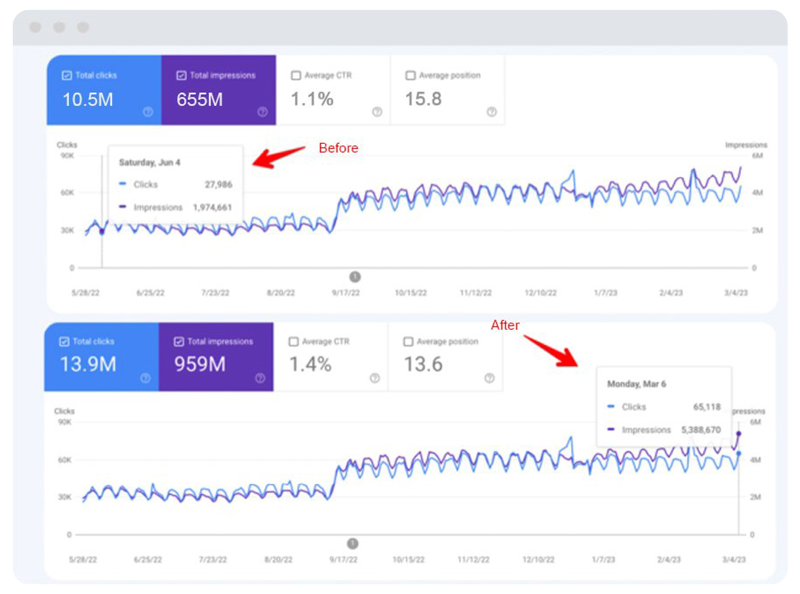This screenshot has height=594, width=800.
Task: Open help icon on 959M Total impressions card
Action: [x=259, y=378]
